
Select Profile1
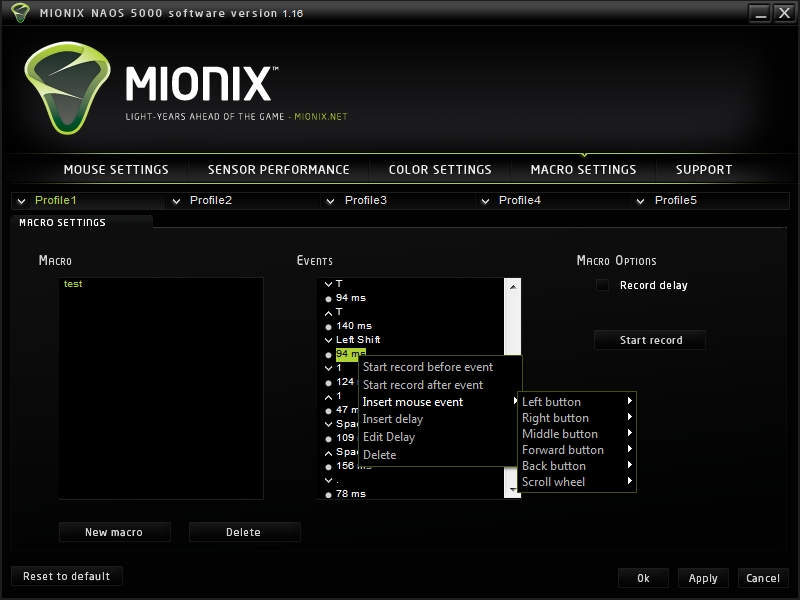click(x=56, y=200)
